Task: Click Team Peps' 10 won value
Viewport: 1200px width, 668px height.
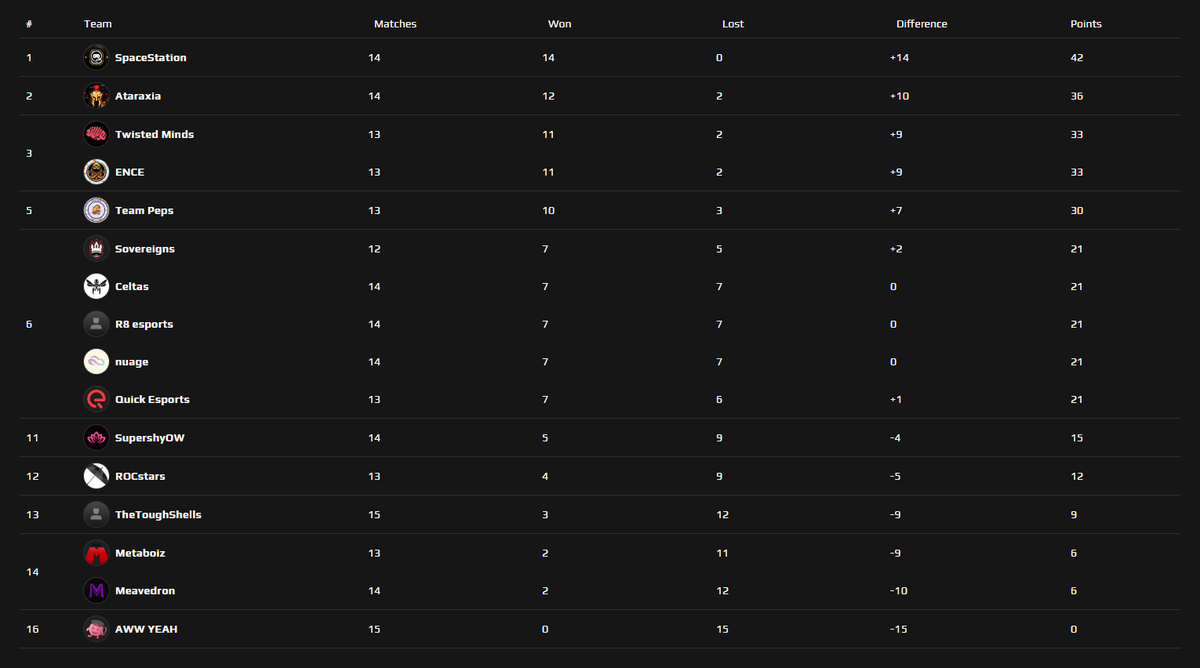Action: pos(548,210)
